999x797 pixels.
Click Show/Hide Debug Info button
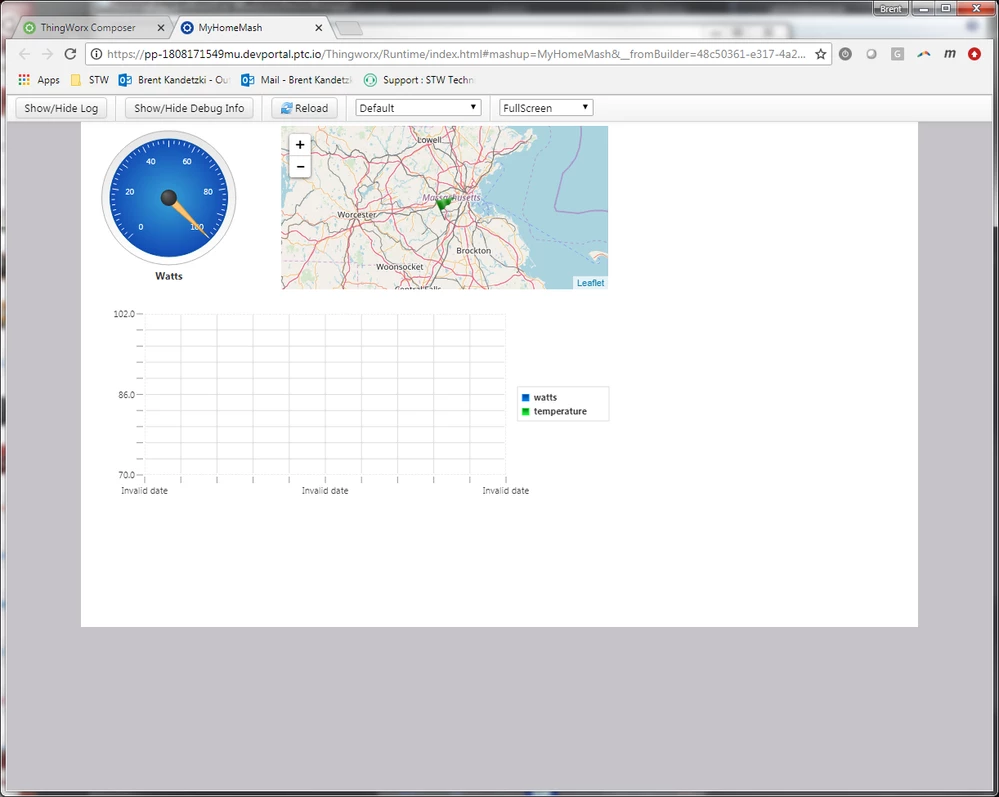pos(189,108)
